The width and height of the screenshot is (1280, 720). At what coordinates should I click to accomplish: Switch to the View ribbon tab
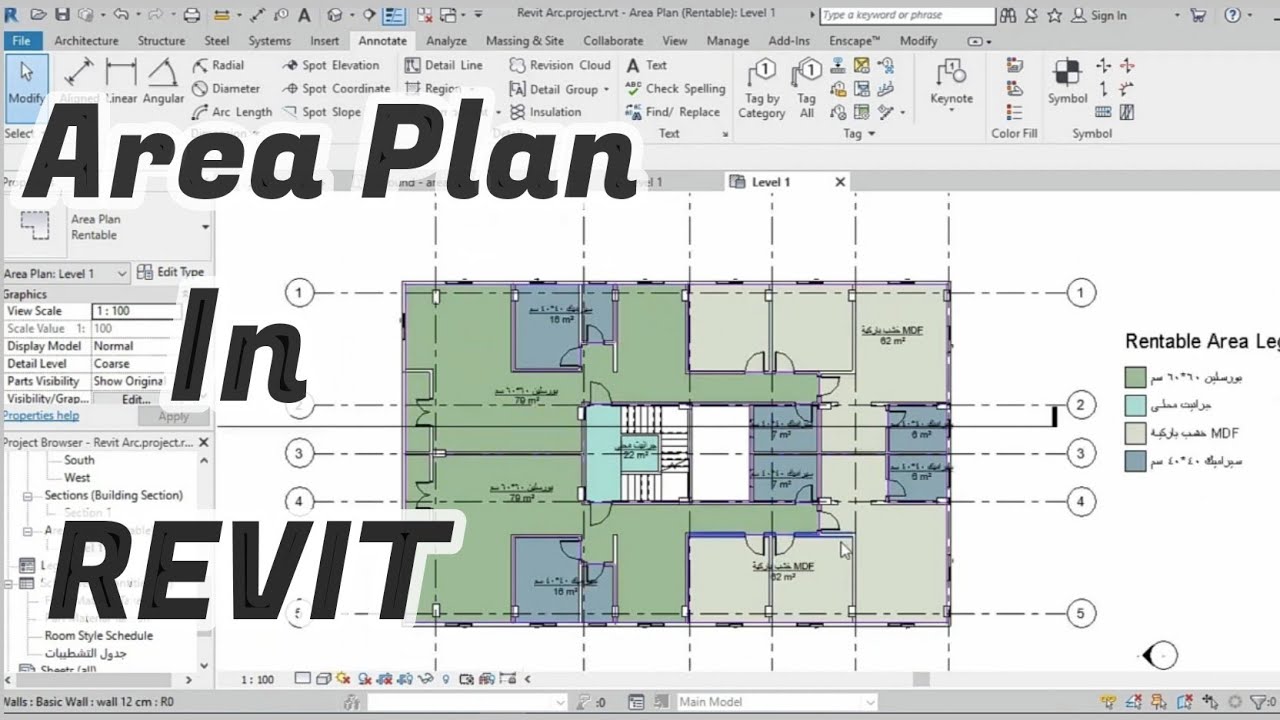click(674, 41)
